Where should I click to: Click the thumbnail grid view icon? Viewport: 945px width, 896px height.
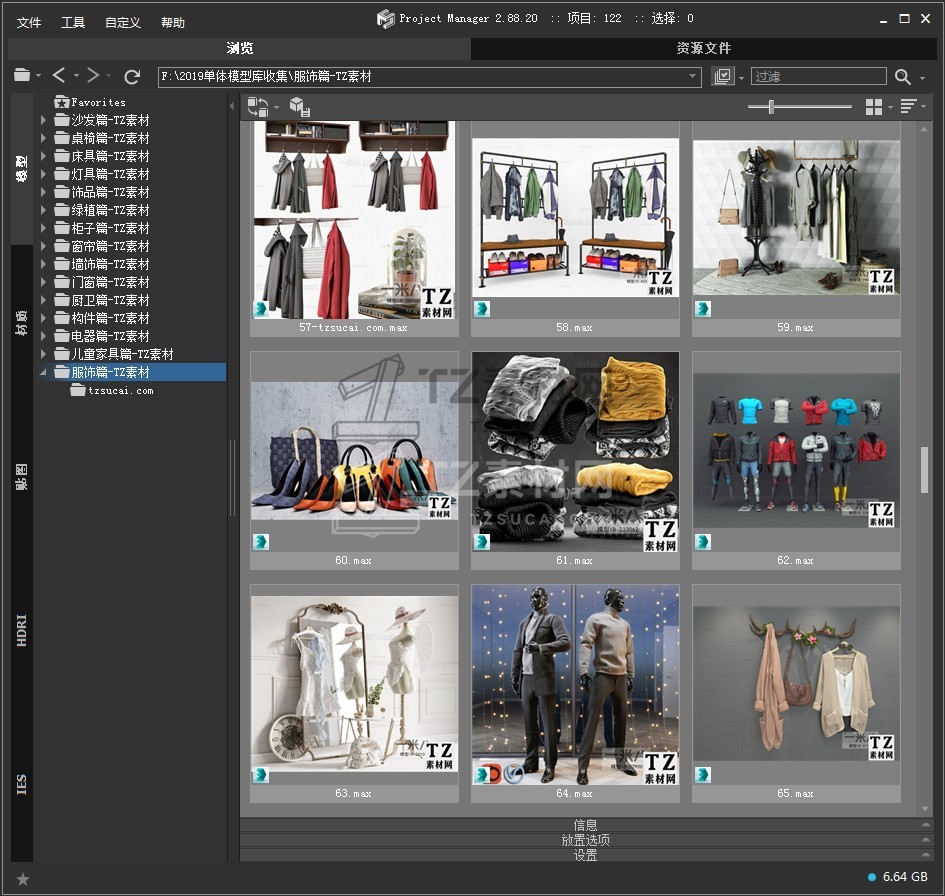click(x=873, y=107)
